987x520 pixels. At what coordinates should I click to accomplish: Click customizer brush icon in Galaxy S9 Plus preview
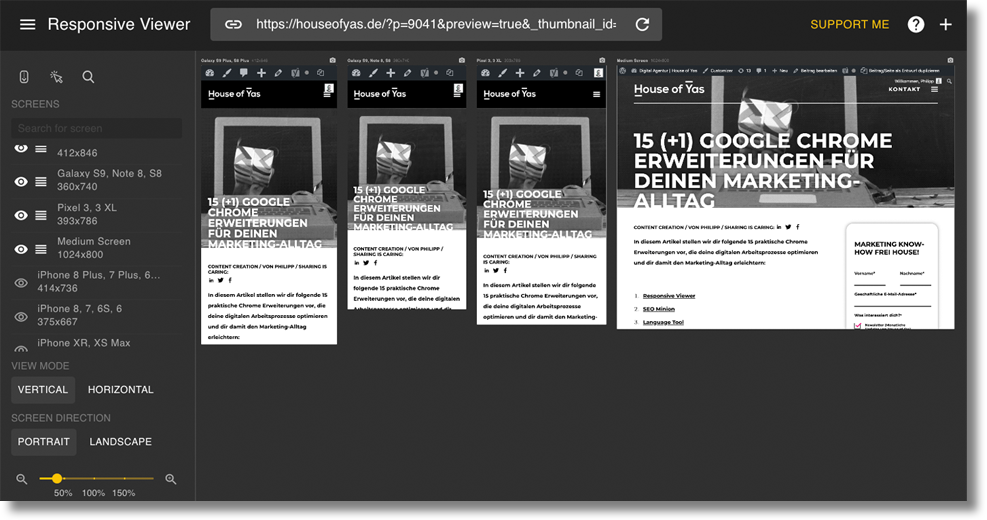pyautogui.click(x=227, y=73)
